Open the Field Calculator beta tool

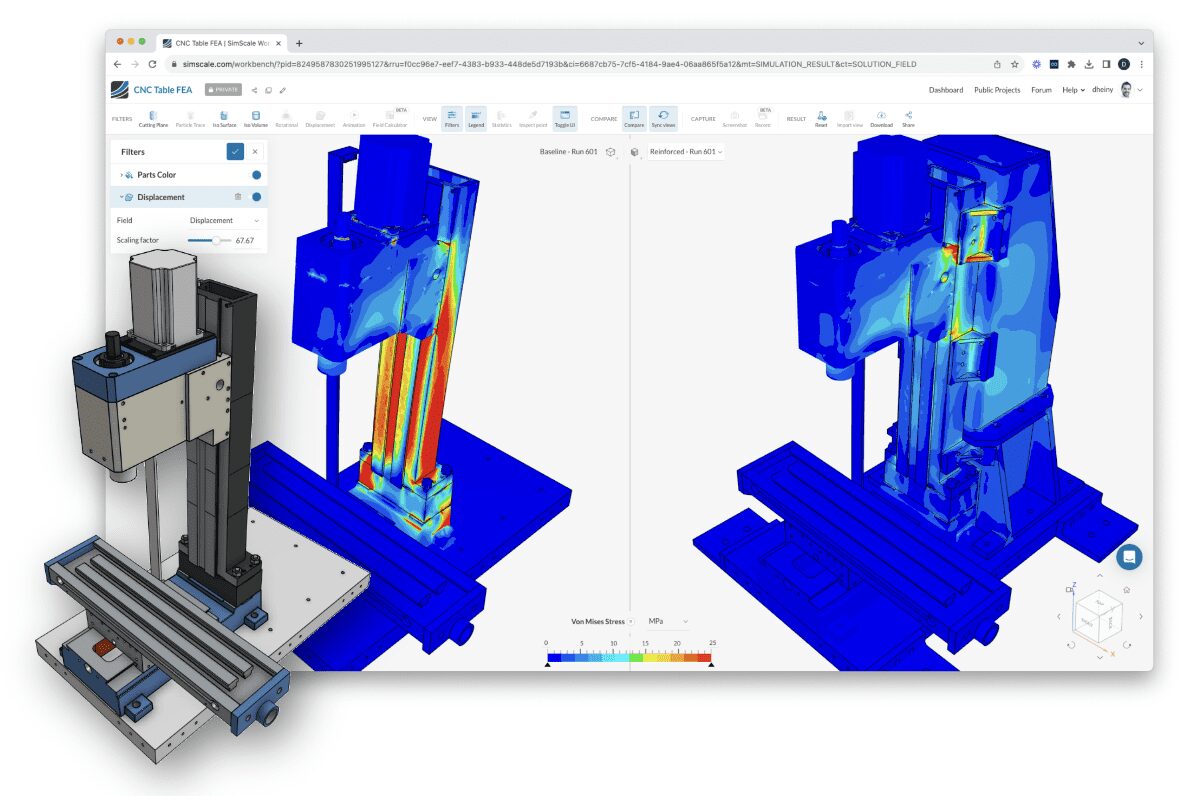(390, 118)
